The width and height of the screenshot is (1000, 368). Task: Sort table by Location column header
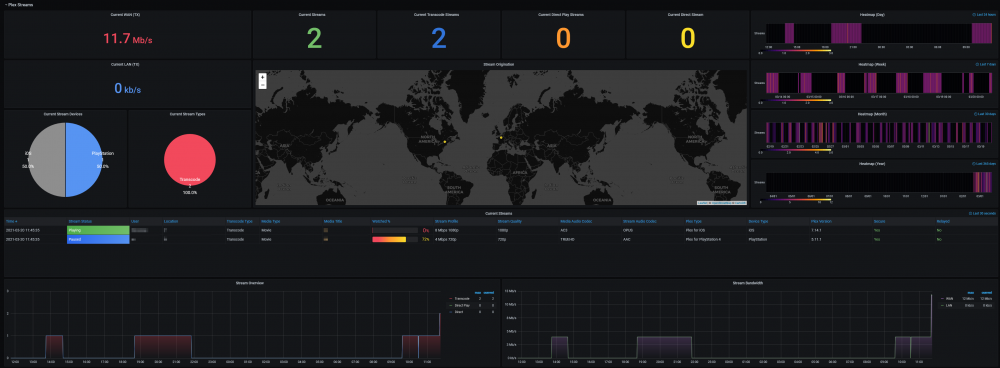170,221
